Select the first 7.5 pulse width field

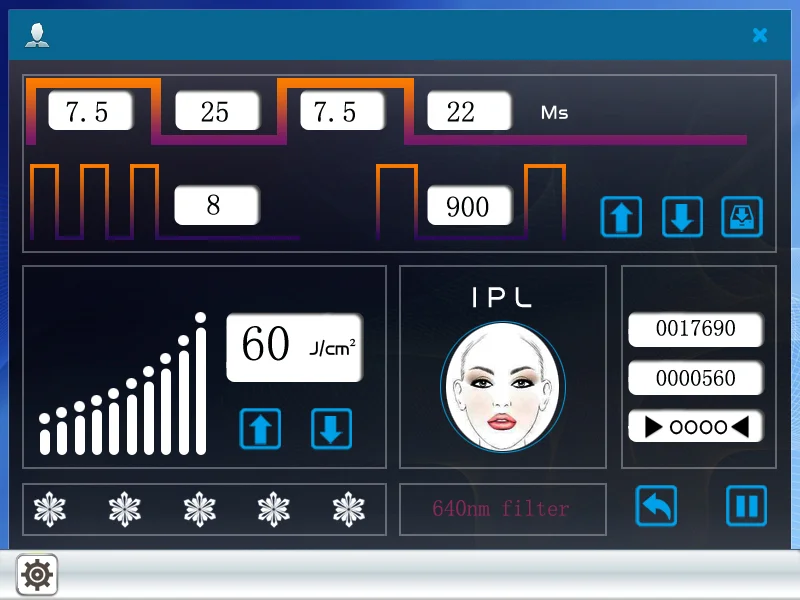point(90,112)
